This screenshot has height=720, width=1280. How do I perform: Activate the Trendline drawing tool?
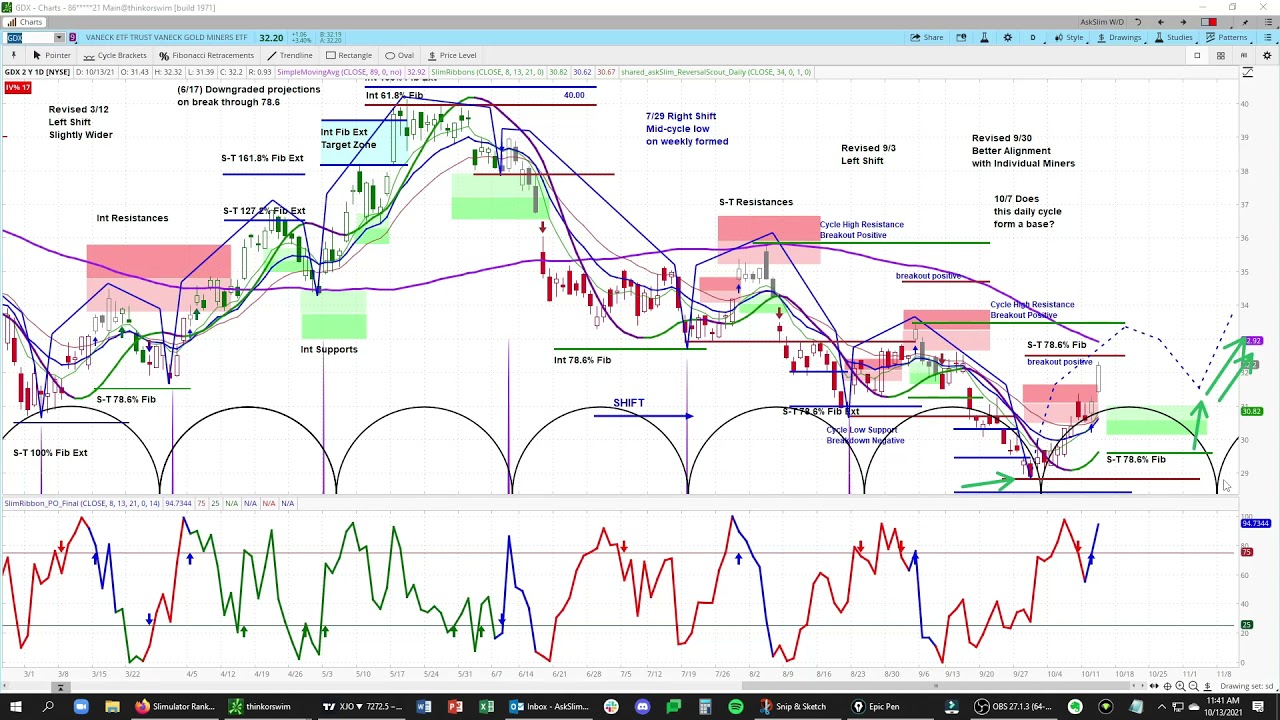[x=289, y=55]
